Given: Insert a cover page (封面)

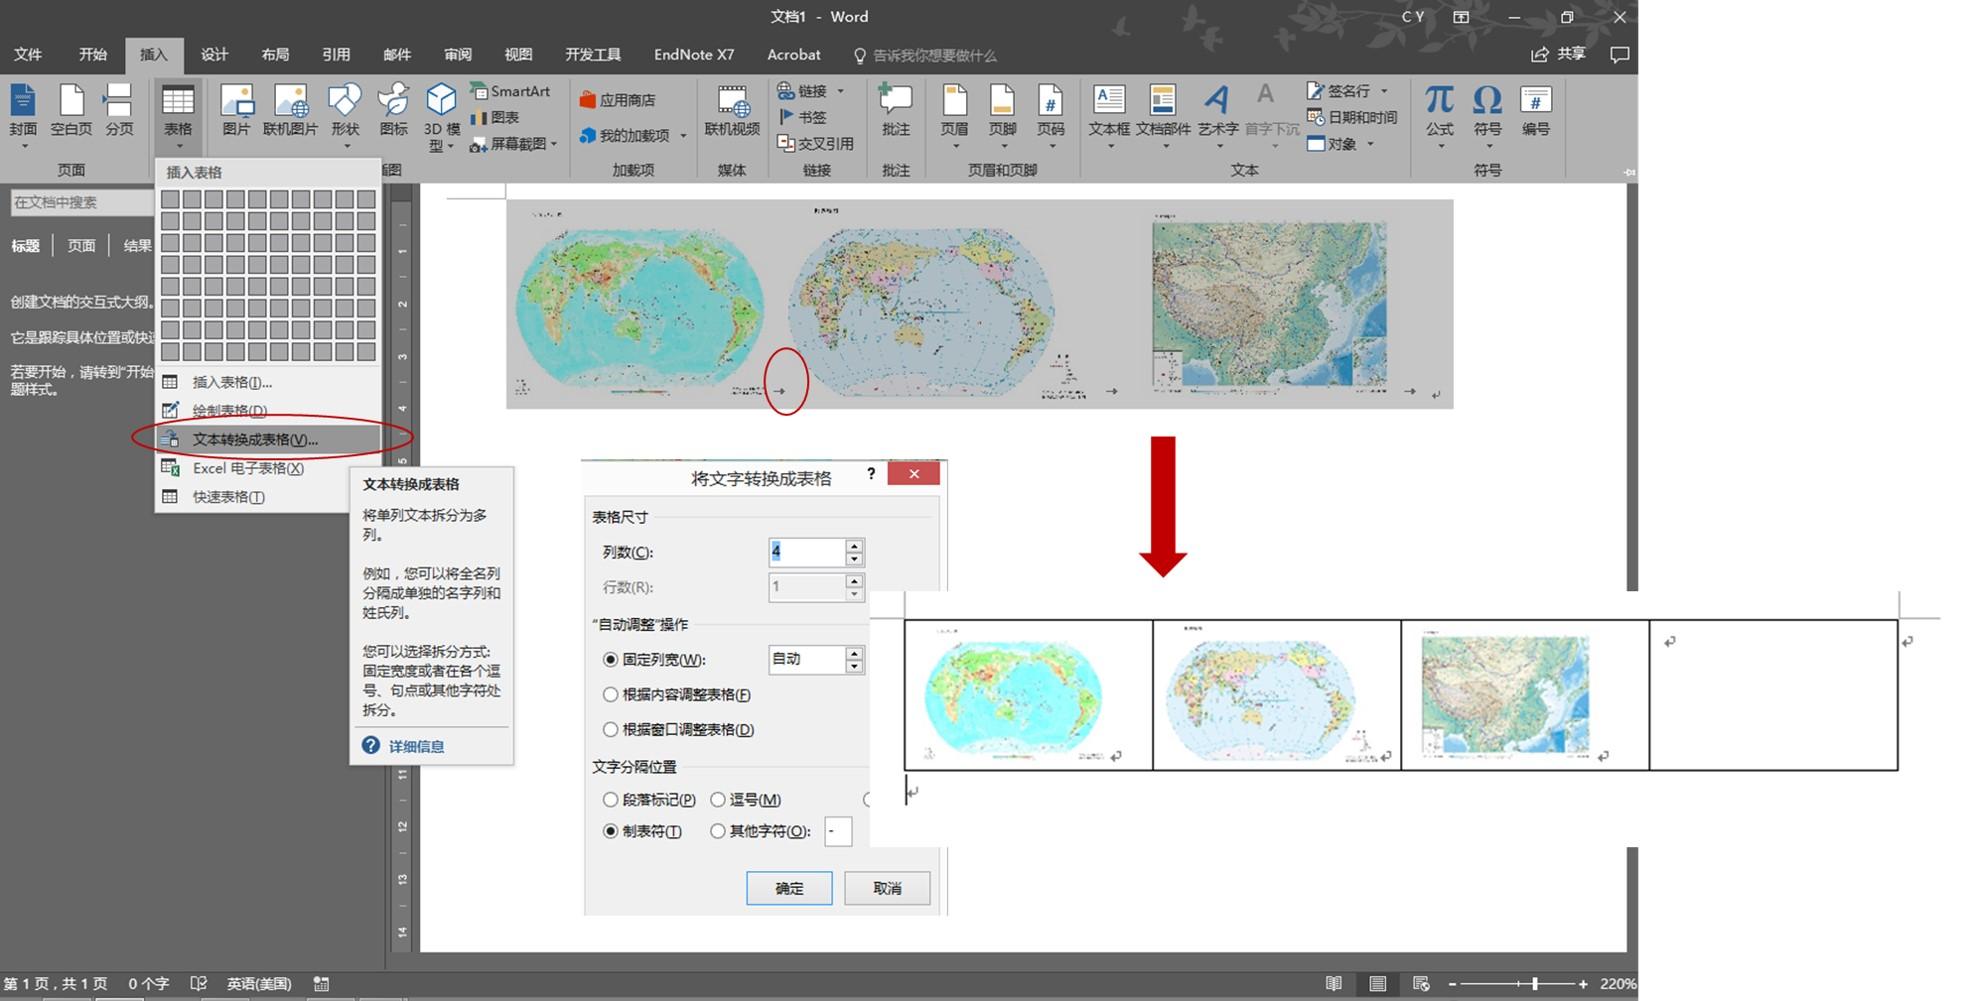Looking at the screenshot, I should 23,110.
